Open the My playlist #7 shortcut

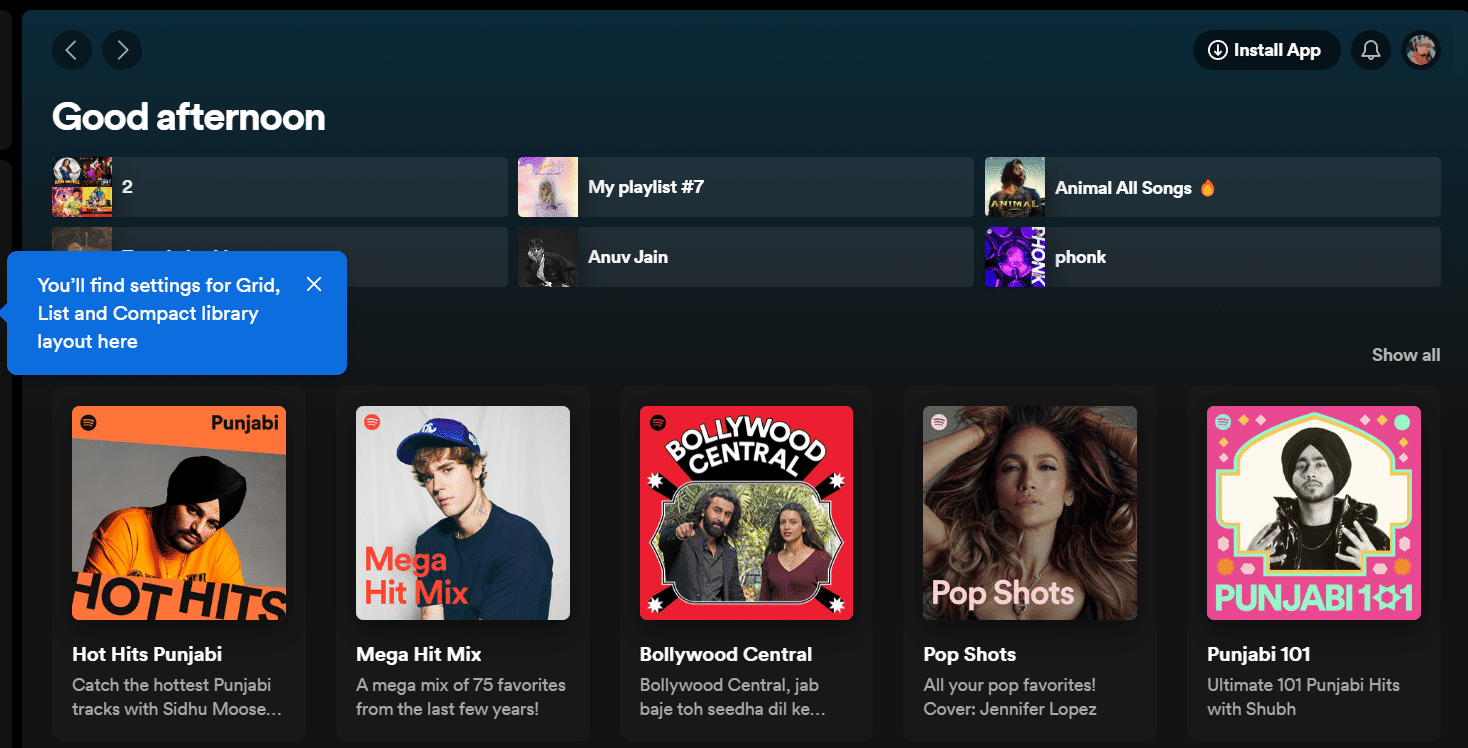click(746, 187)
